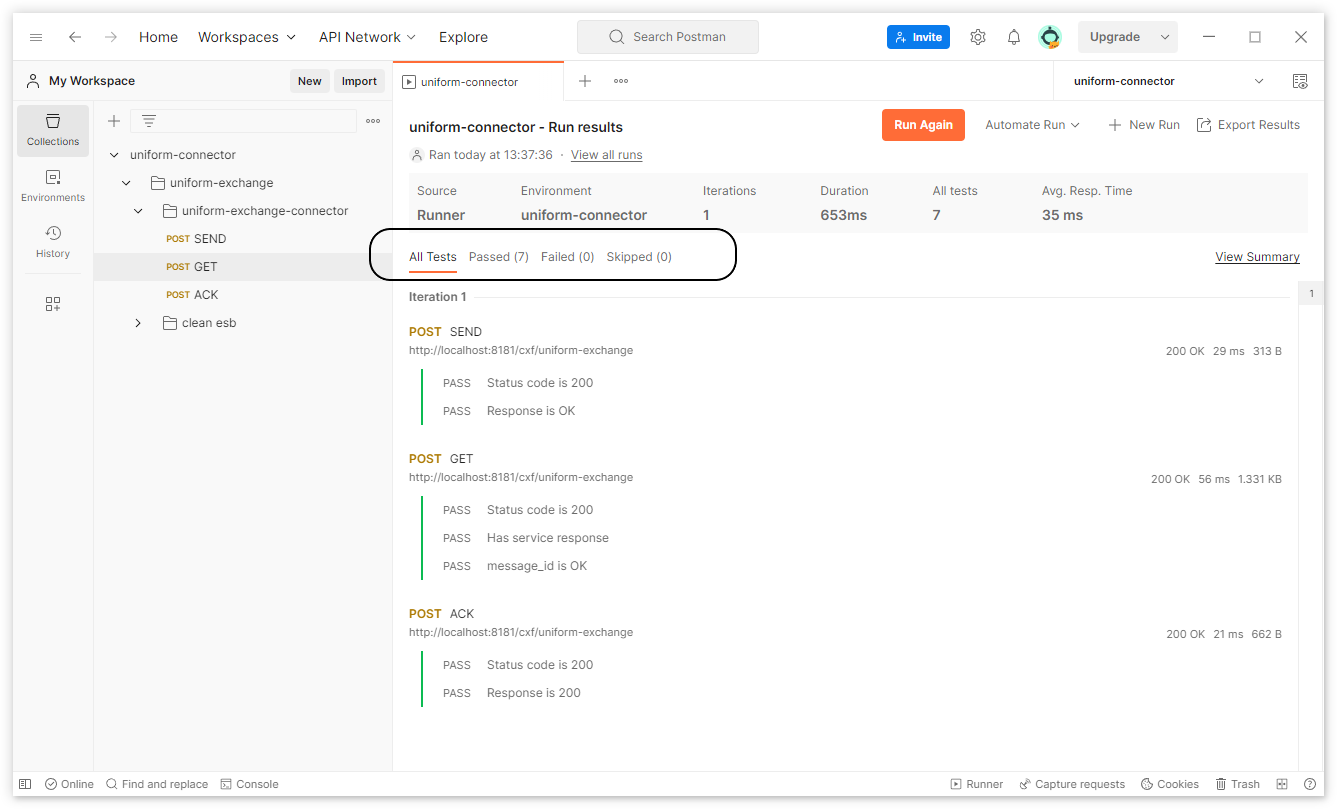Open the environment selector dropdown
1337x809 pixels.
click(1258, 81)
